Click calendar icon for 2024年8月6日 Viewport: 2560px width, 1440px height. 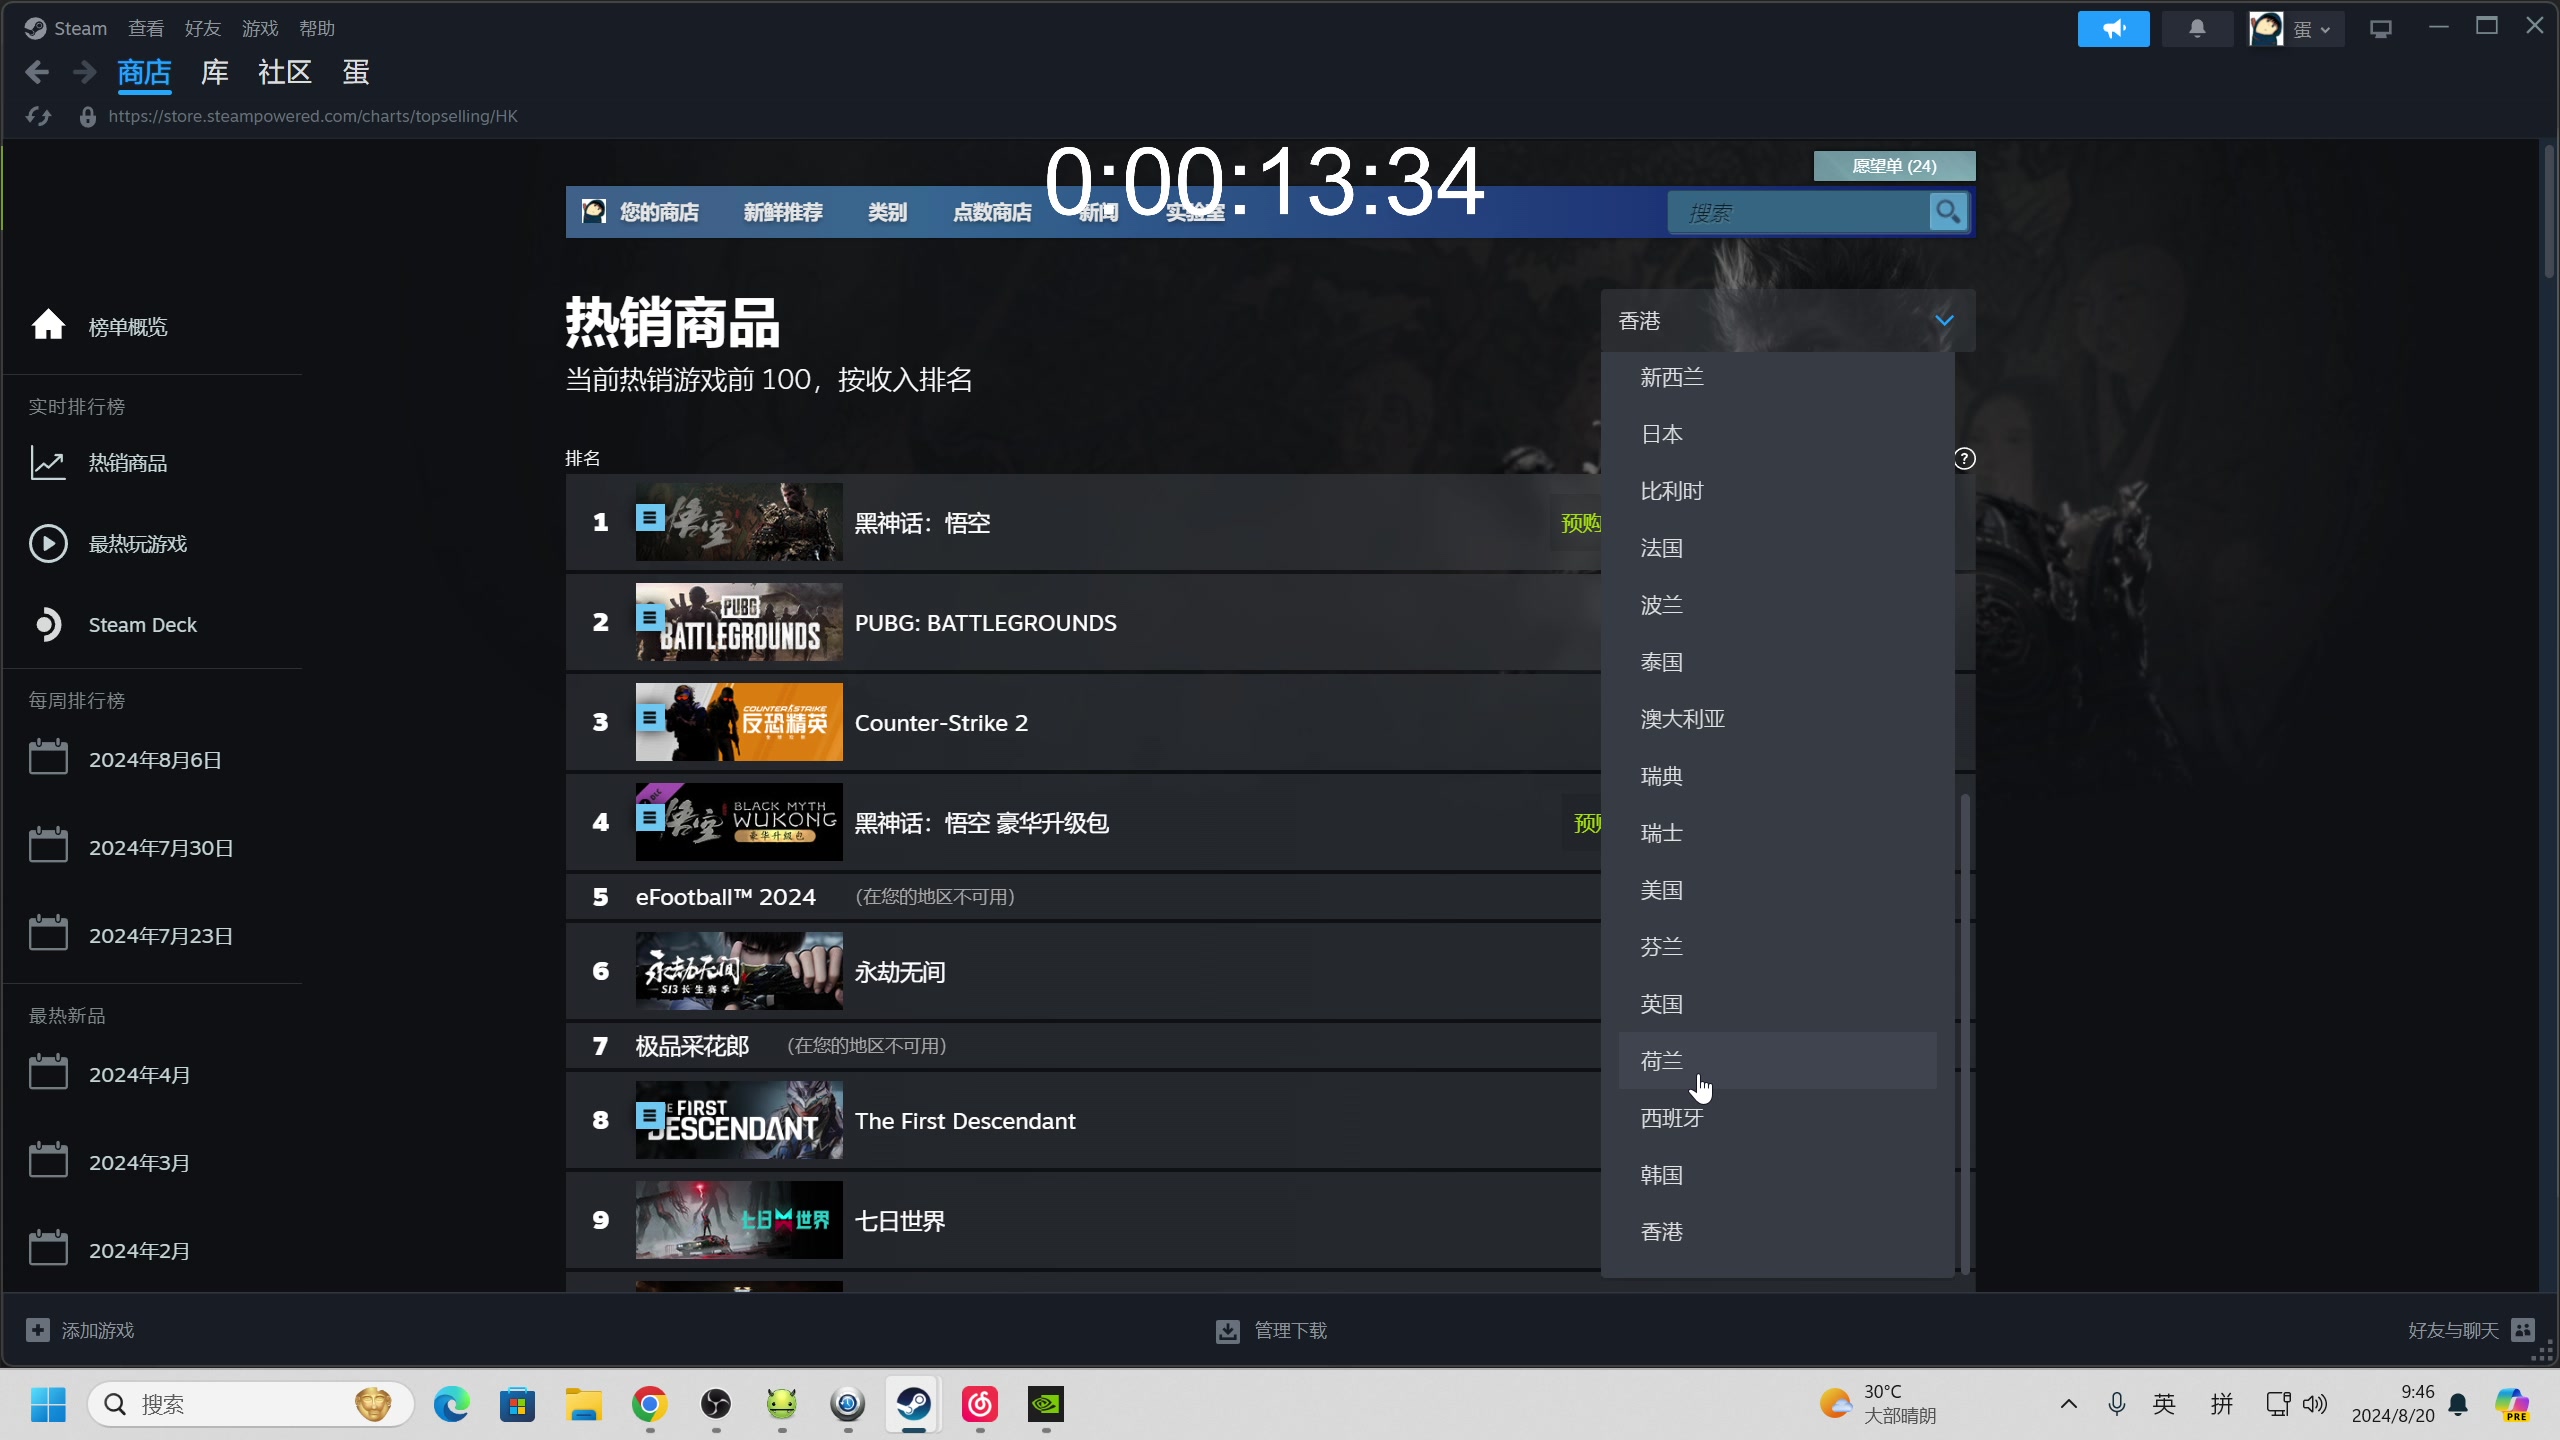pyautogui.click(x=48, y=758)
